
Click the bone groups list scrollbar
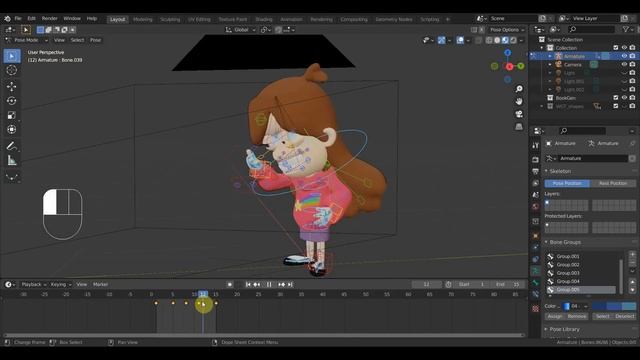click(x=621, y=276)
